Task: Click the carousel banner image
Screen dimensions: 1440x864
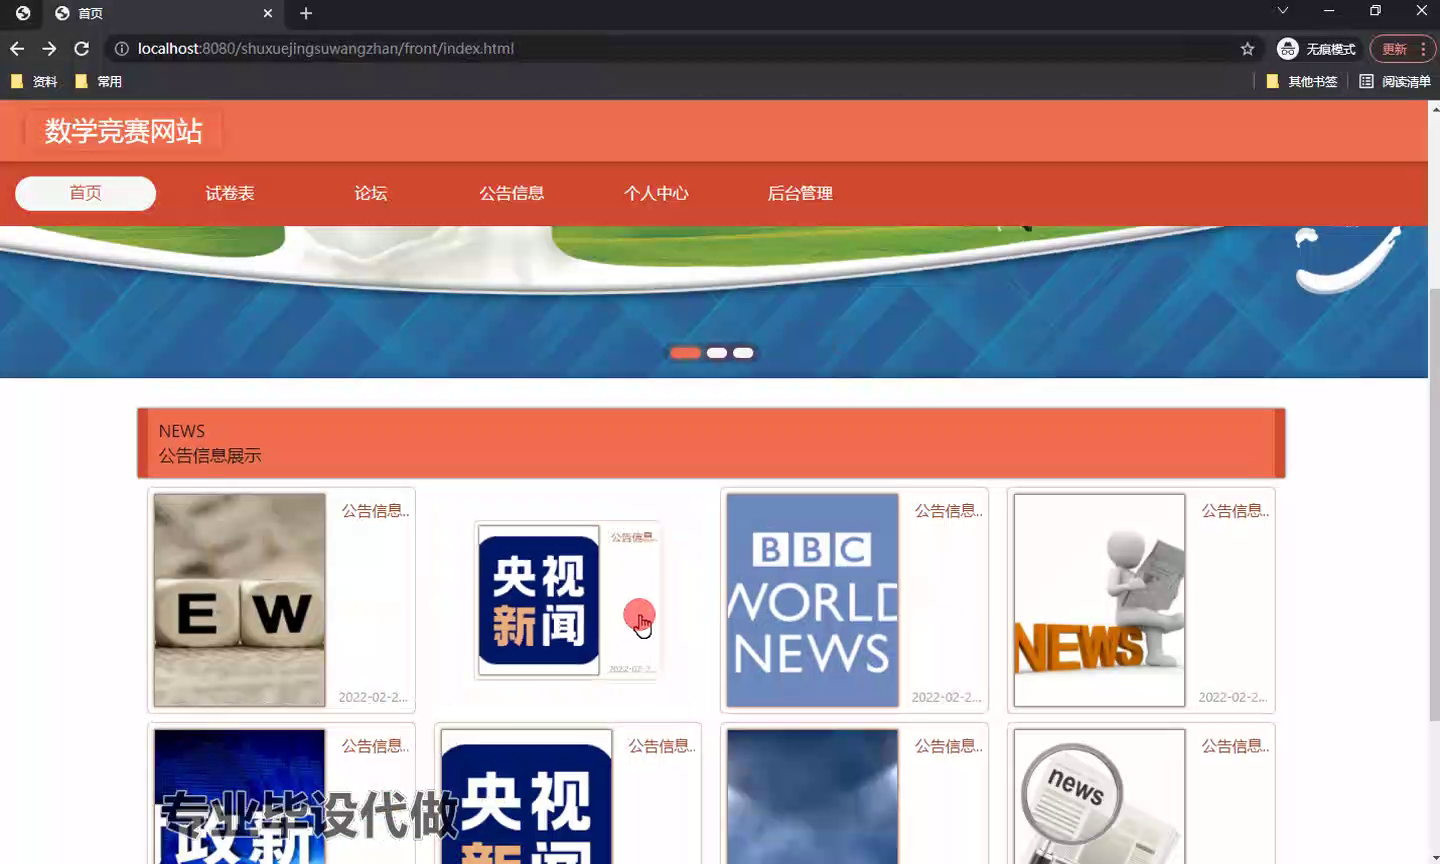Action: click(x=714, y=301)
